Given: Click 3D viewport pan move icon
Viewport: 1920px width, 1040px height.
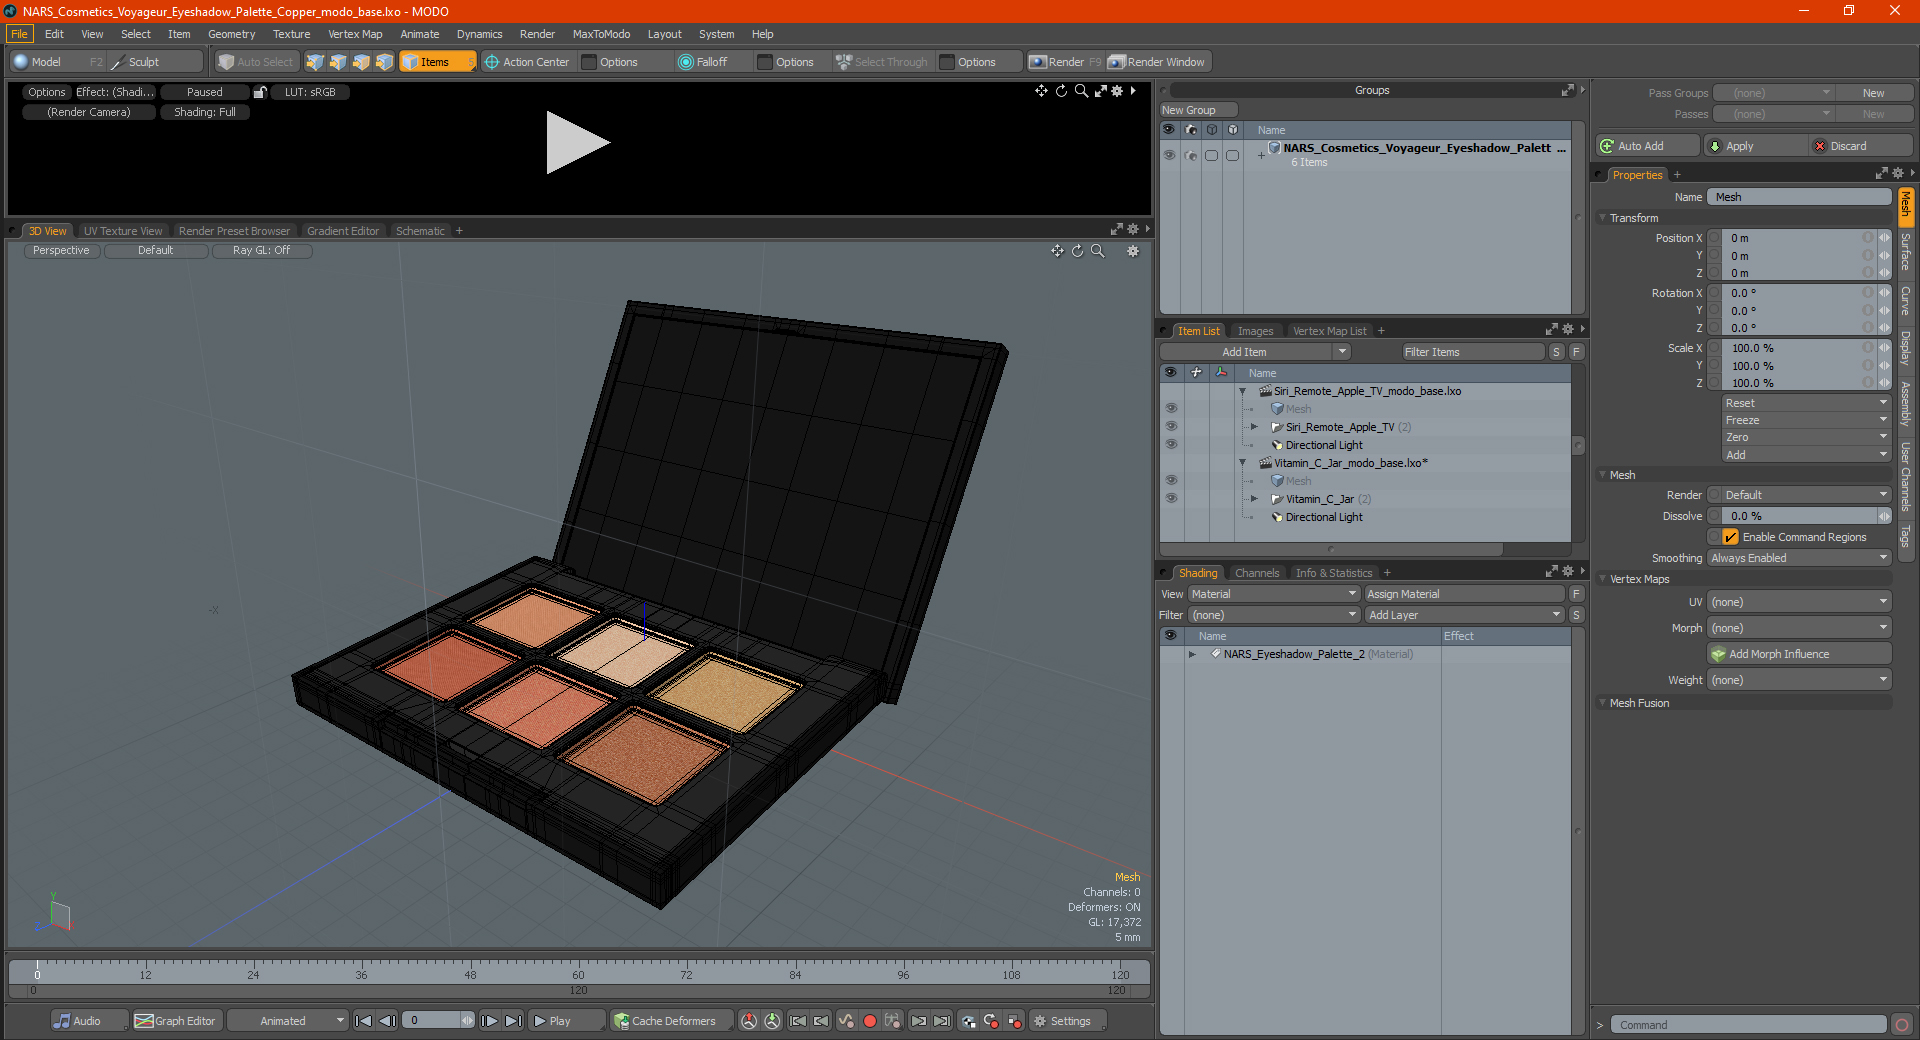Looking at the screenshot, I should click(x=1057, y=251).
